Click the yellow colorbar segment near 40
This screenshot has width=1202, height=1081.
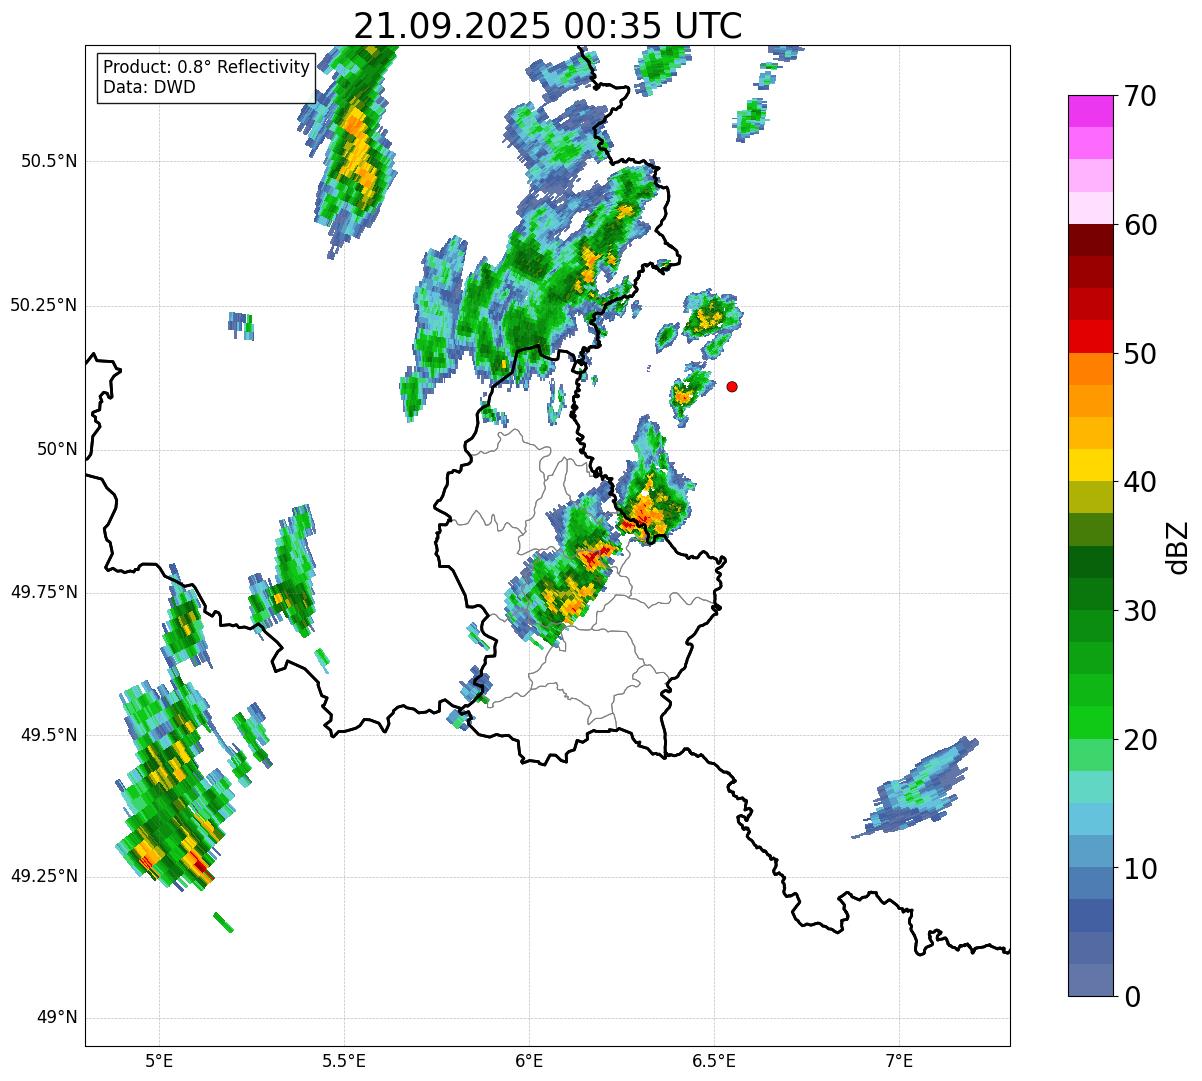pyautogui.click(x=1090, y=465)
